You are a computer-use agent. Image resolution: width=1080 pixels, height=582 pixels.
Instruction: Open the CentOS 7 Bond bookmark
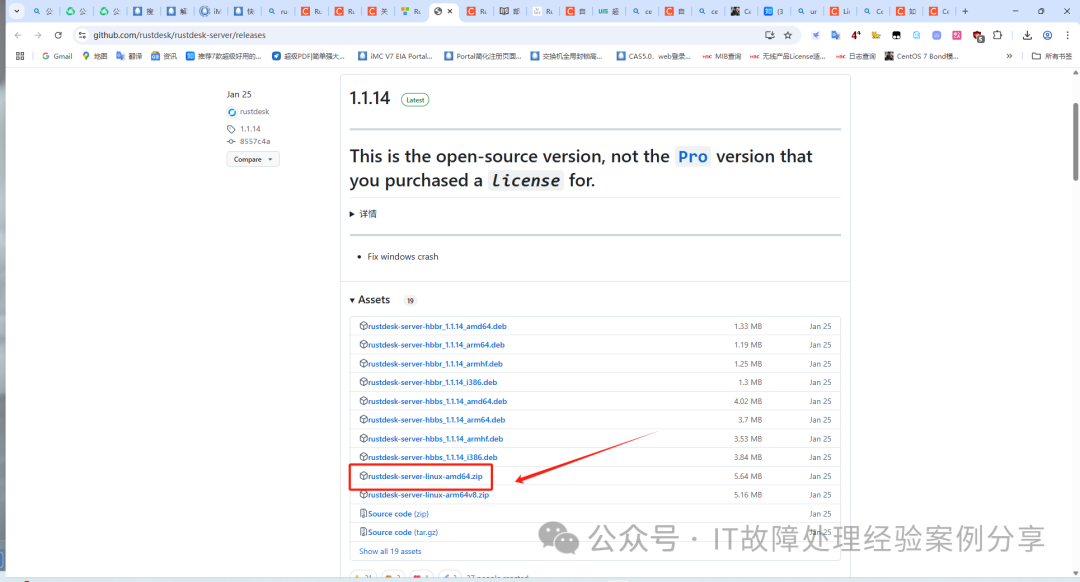click(x=922, y=56)
